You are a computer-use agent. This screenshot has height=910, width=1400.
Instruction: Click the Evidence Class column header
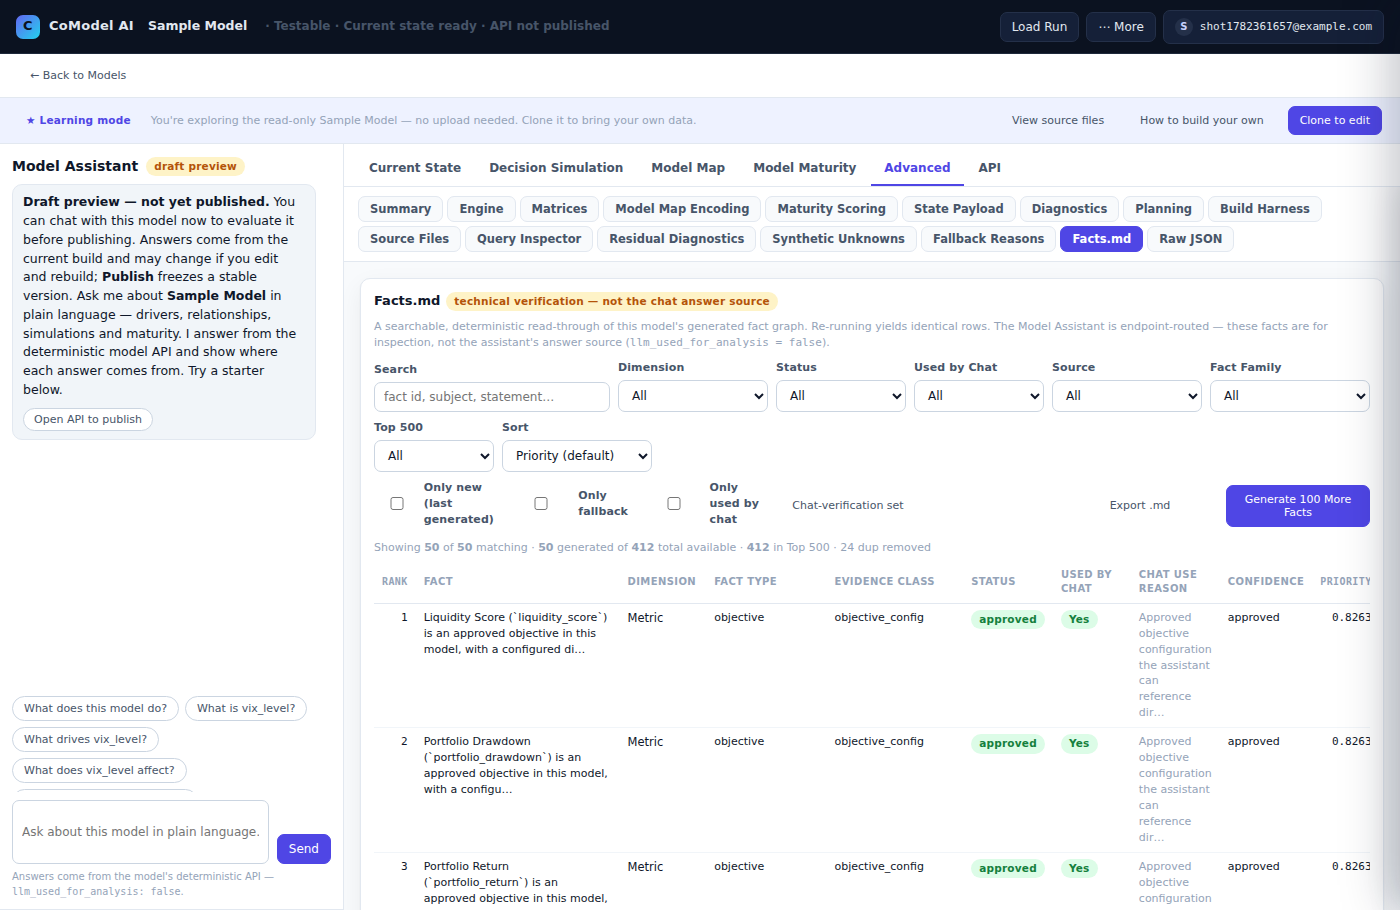coord(885,582)
